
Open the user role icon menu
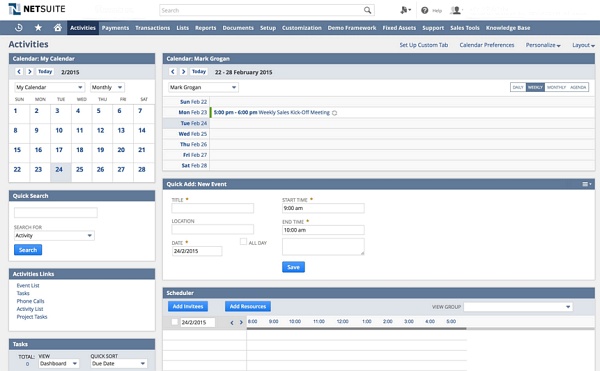[x=456, y=10]
